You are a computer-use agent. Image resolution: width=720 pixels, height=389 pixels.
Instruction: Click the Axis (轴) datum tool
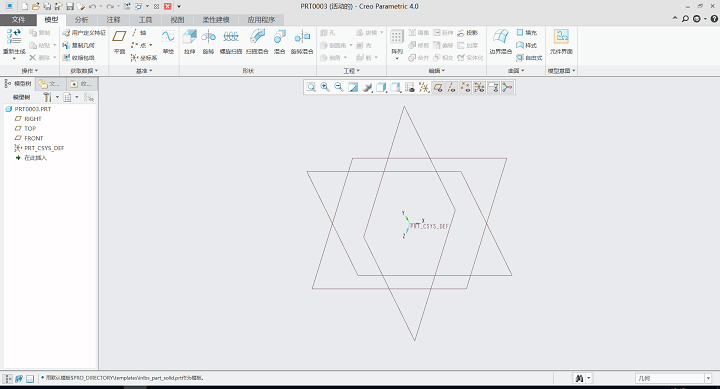(x=139, y=33)
